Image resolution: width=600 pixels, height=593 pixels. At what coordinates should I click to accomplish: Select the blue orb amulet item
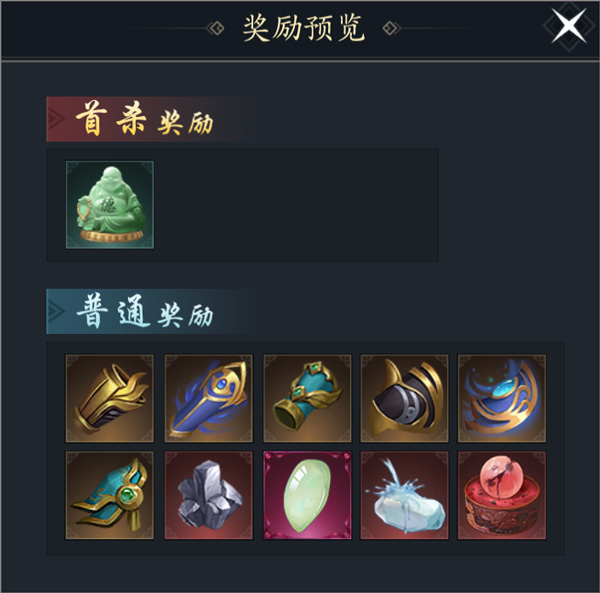(x=502, y=398)
